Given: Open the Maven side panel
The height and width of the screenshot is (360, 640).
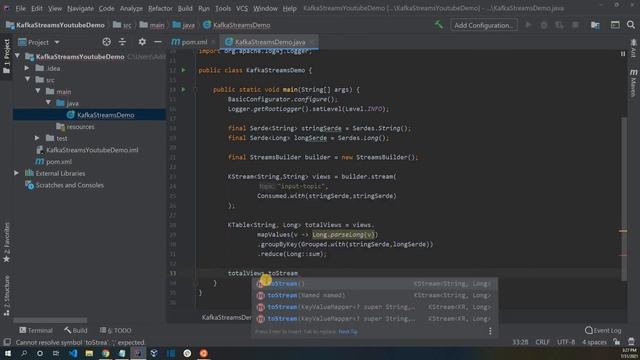Looking at the screenshot, I should pos(633,83).
